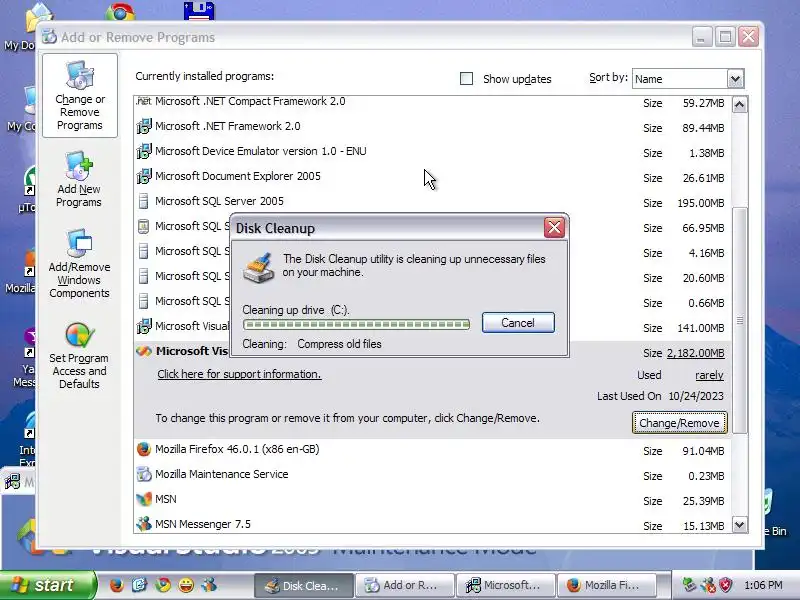This screenshot has height=600, width=800.
Task: Click the MSN Messenger 7.5 program icon
Action: coord(144,524)
